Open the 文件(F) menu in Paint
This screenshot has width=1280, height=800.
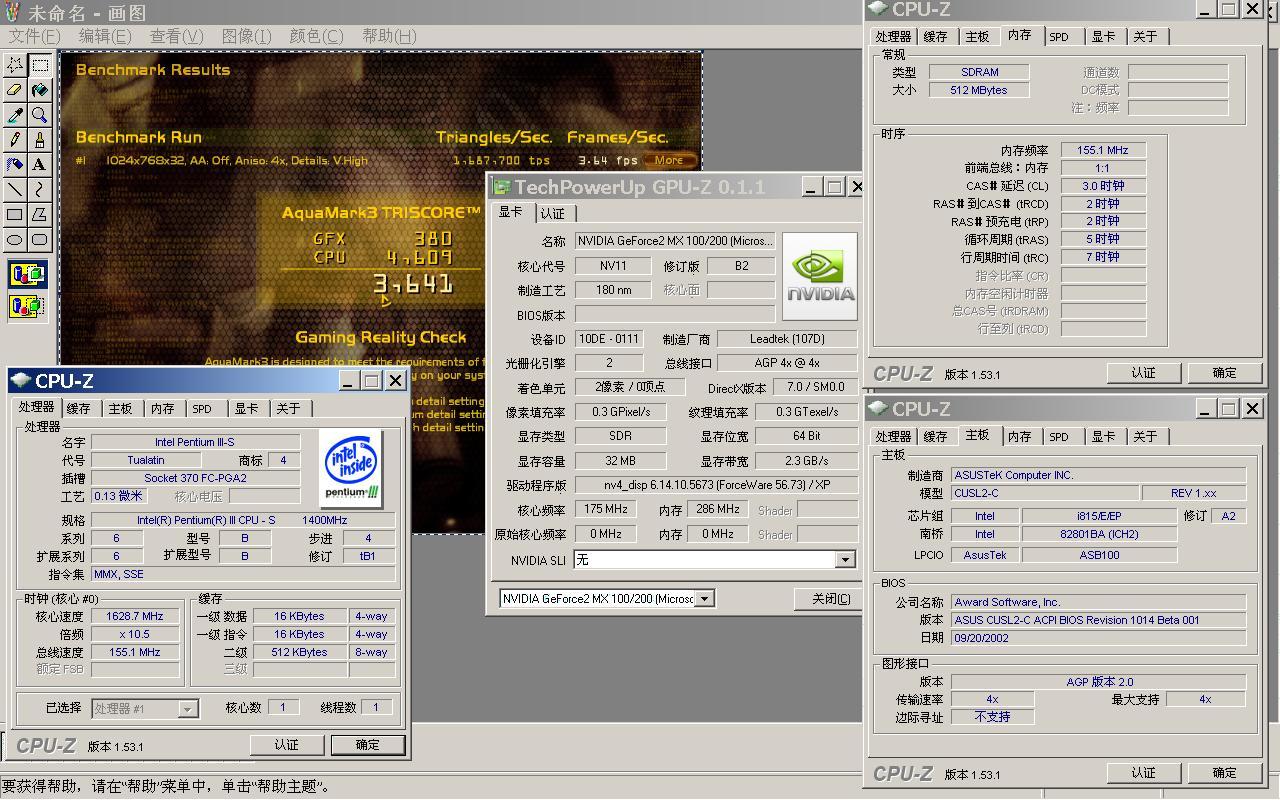(x=34, y=36)
